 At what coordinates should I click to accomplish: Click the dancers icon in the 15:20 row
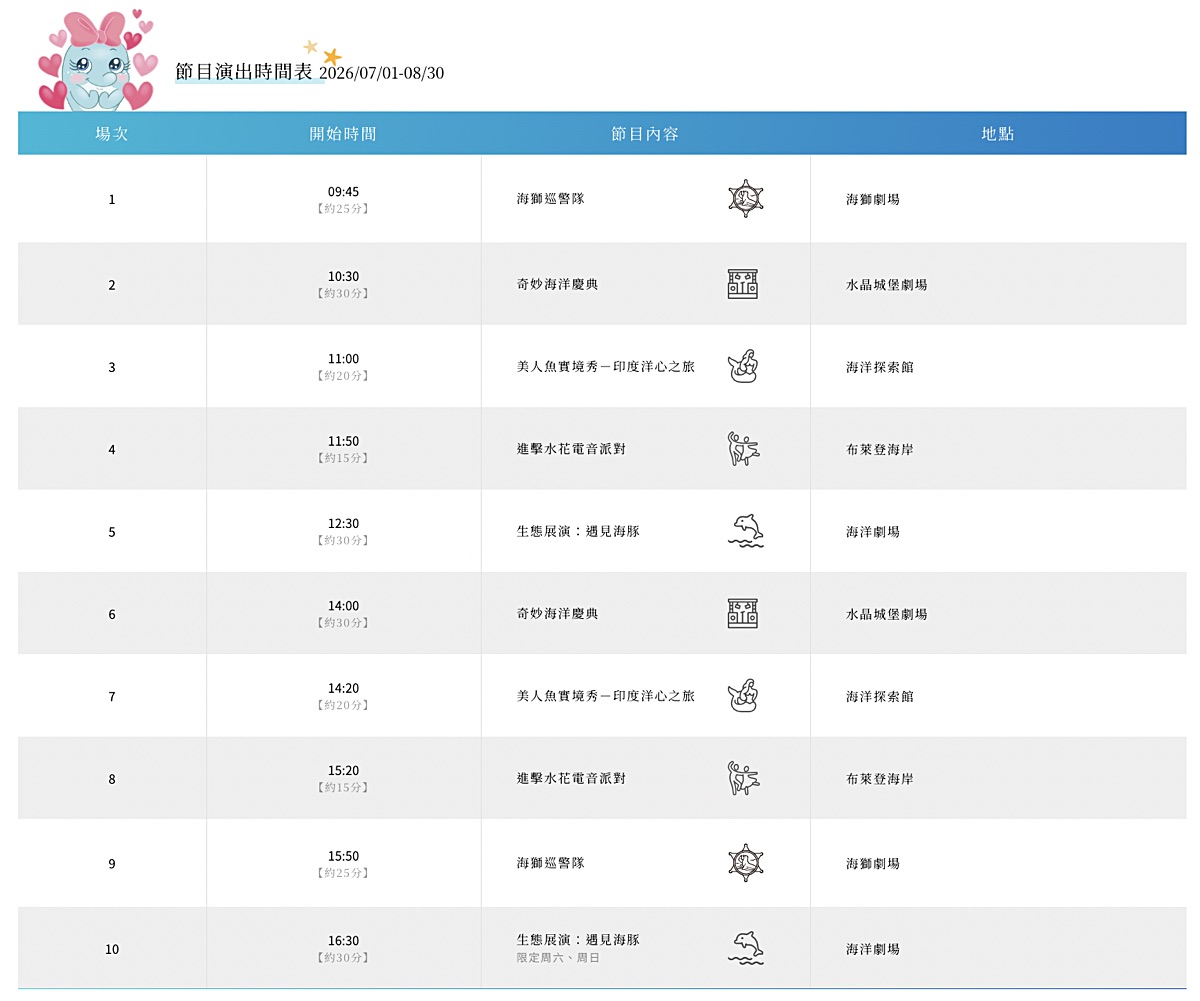coord(743,778)
